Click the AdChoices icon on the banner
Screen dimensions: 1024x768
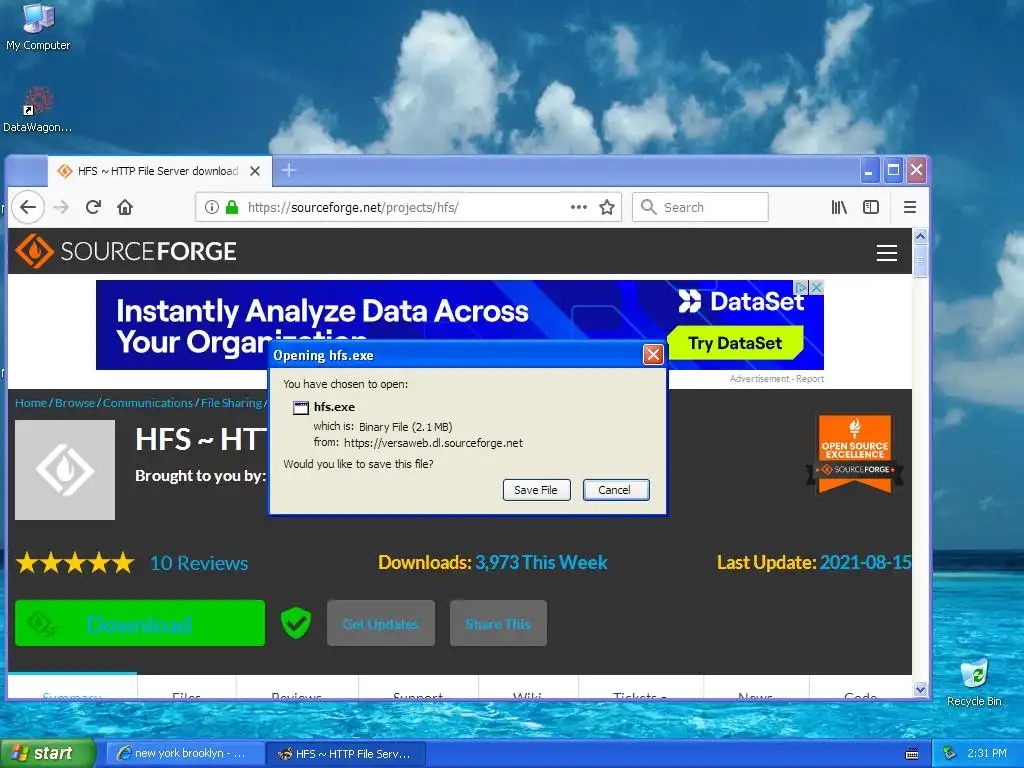801,287
